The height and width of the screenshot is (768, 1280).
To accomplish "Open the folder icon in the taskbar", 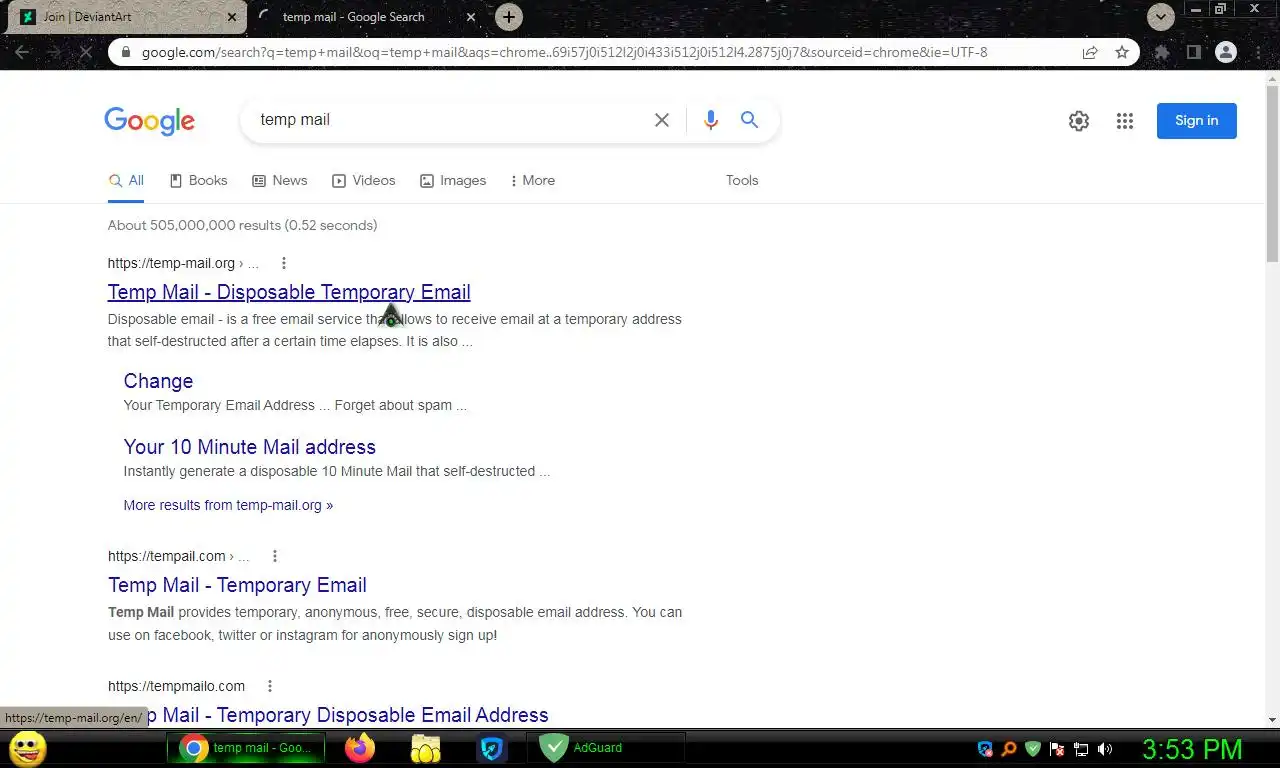I will [426, 748].
